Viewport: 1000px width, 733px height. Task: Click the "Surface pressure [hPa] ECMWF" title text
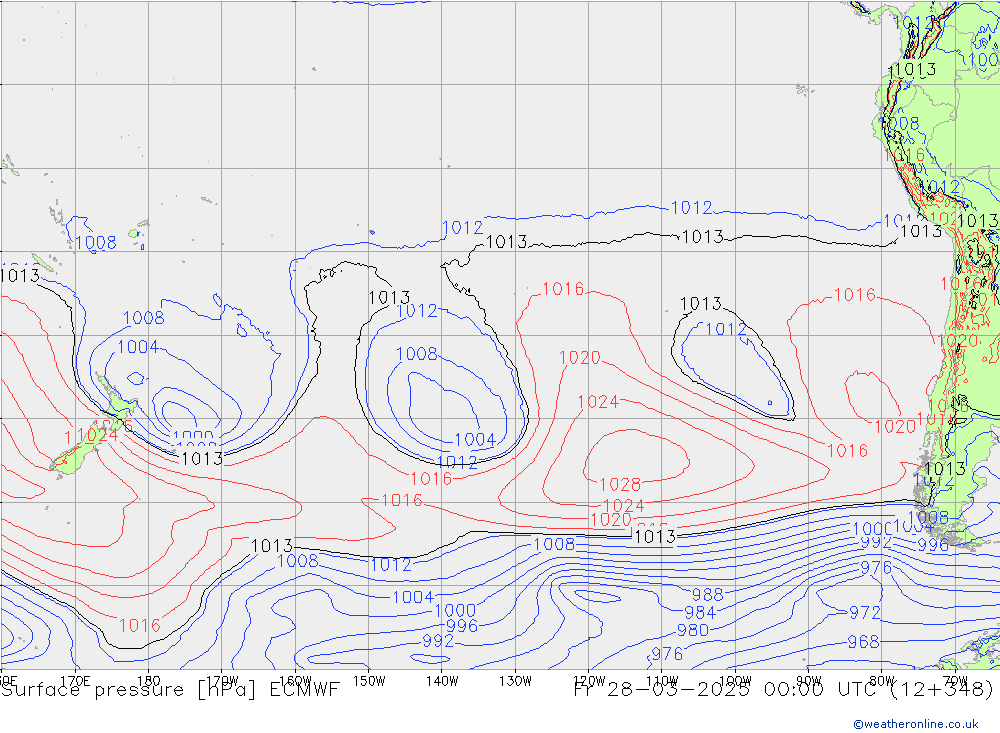pyautogui.click(x=170, y=690)
